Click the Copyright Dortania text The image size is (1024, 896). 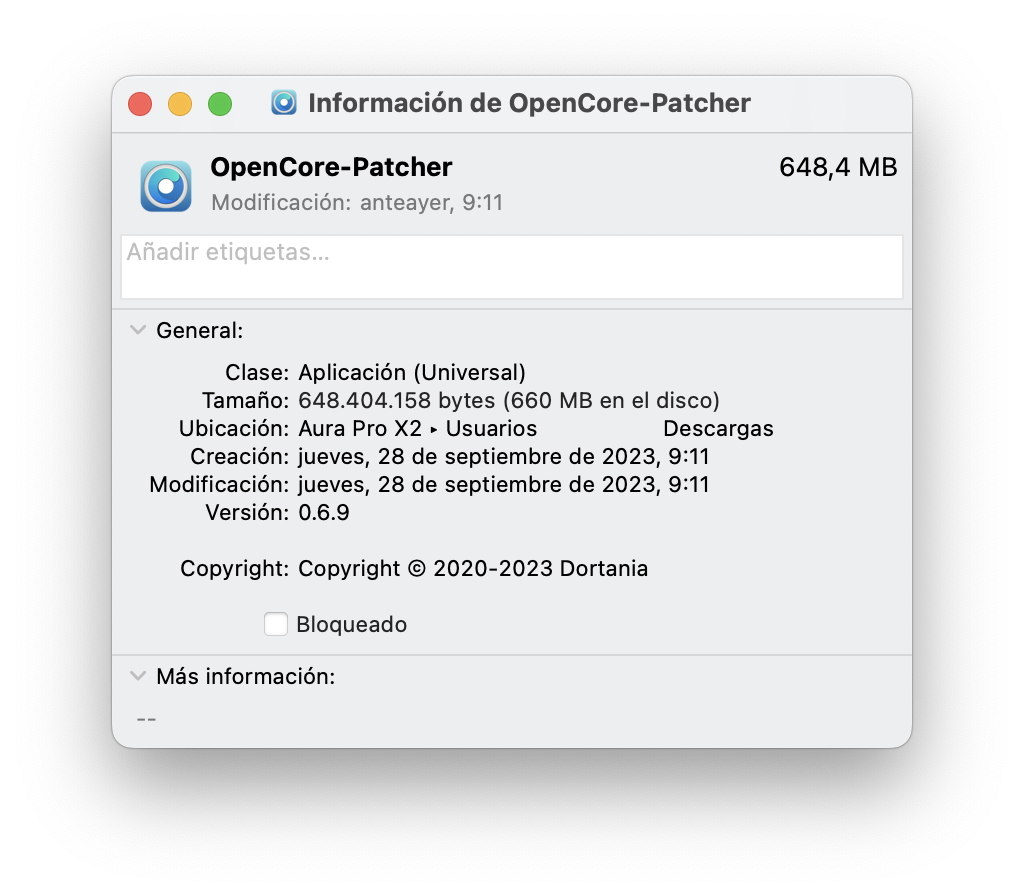coord(473,569)
